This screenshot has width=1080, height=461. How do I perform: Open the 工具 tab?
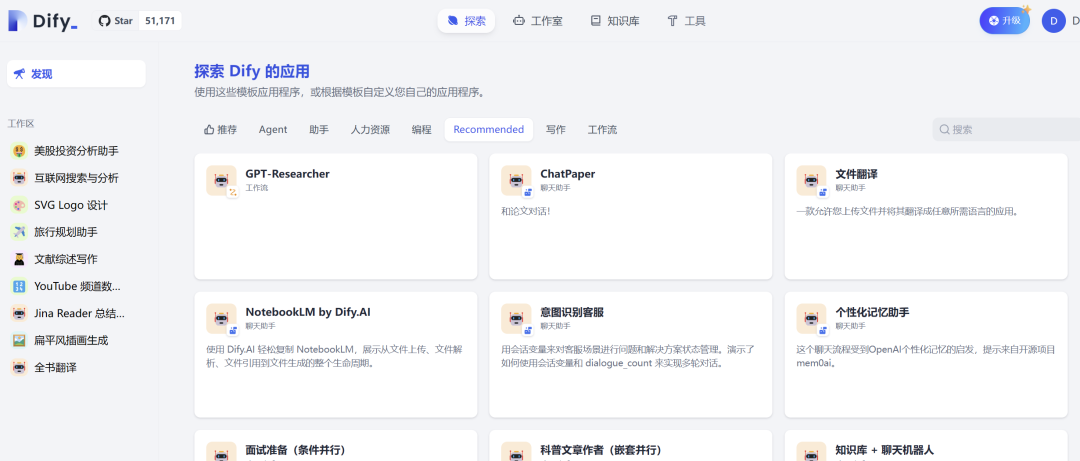click(687, 21)
